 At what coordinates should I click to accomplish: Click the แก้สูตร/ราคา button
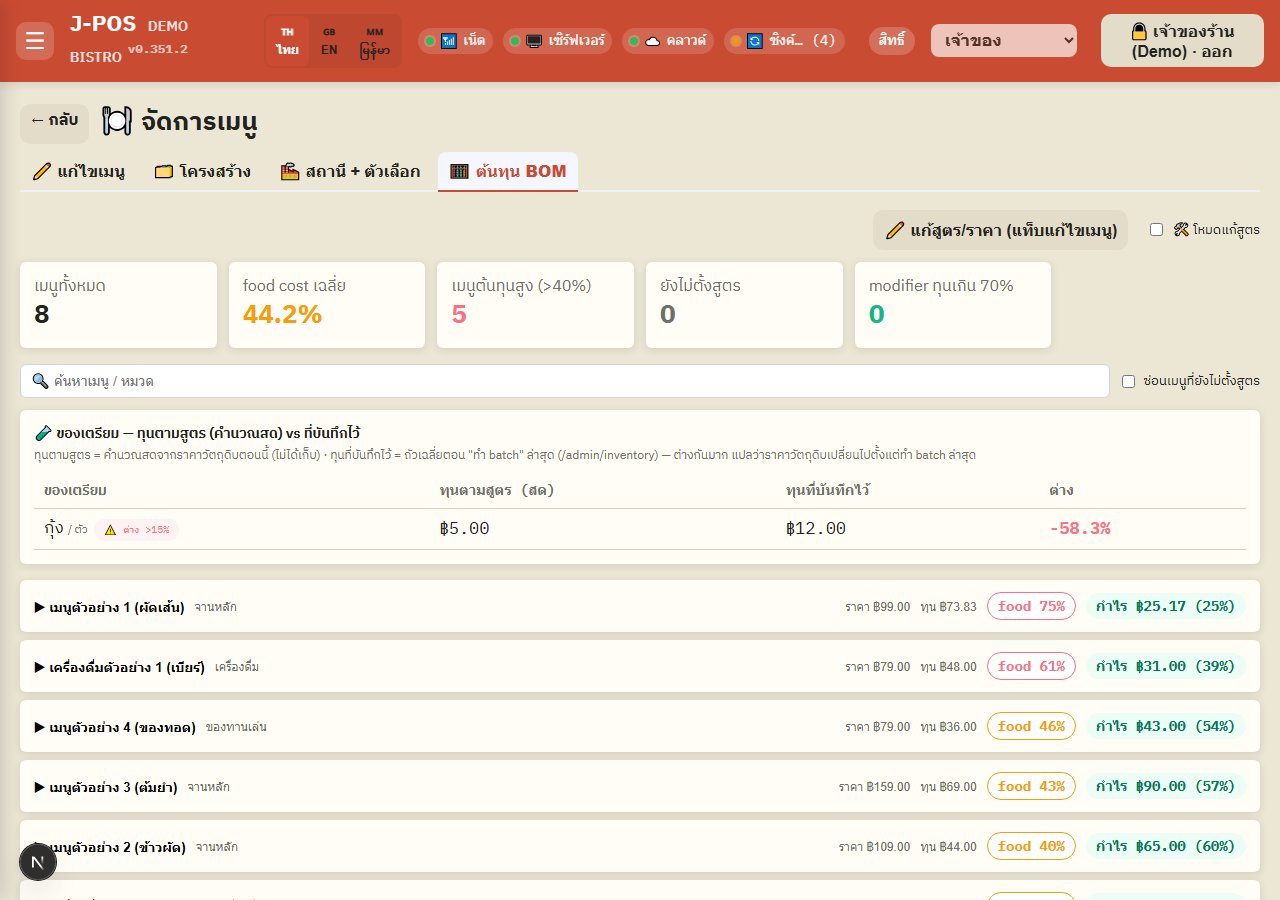1001,230
